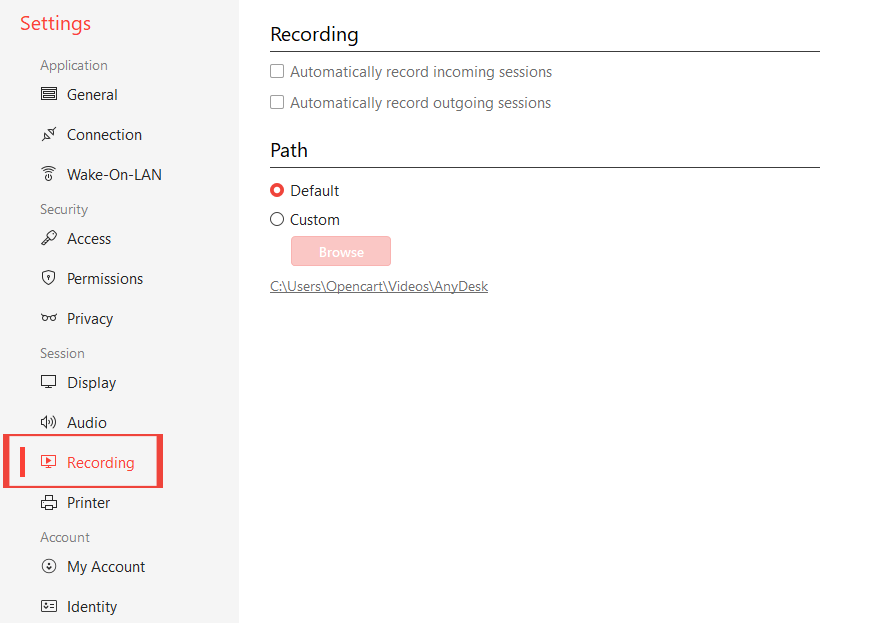This screenshot has height=623, width=891.
Task: Click the Display monitor icon
Action: (49, 383)
